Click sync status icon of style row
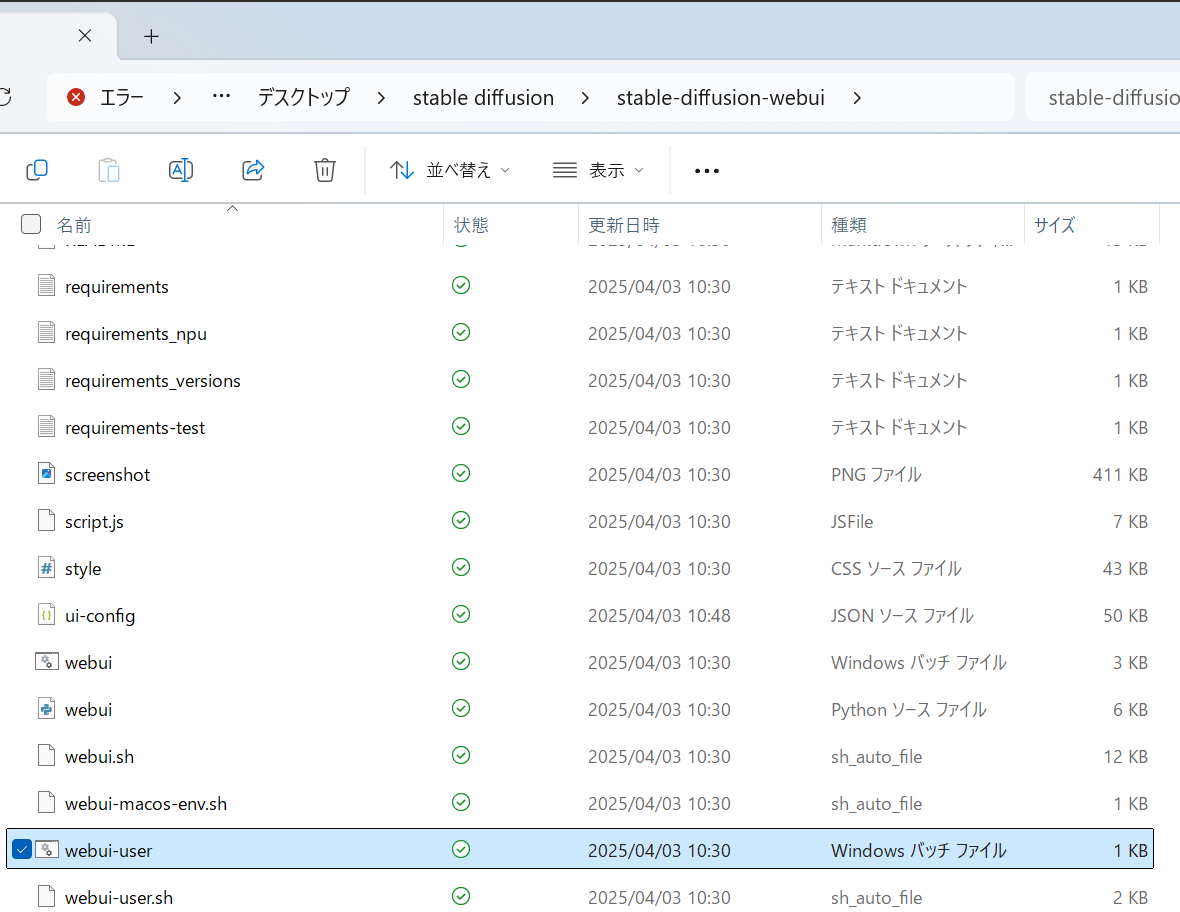 [461, 567]
